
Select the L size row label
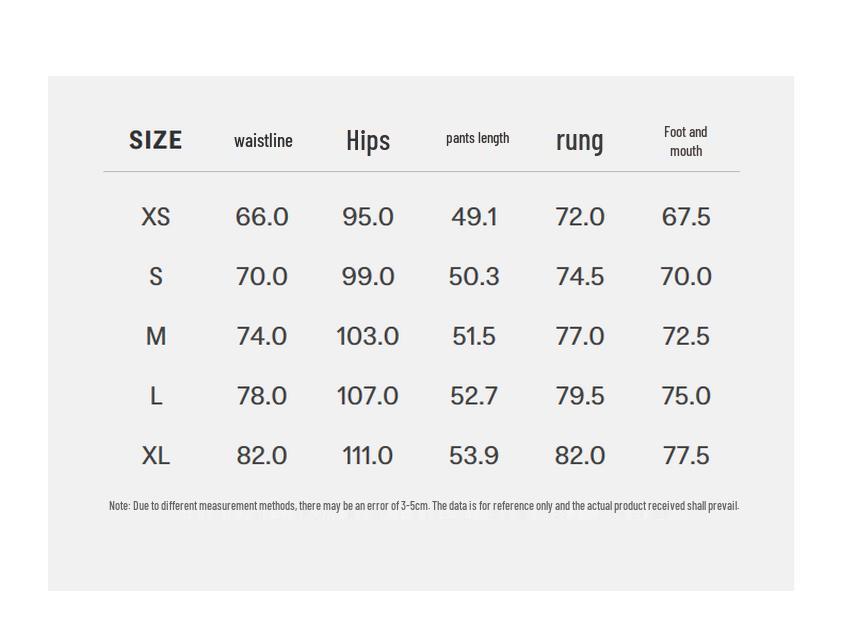[156, 396]
